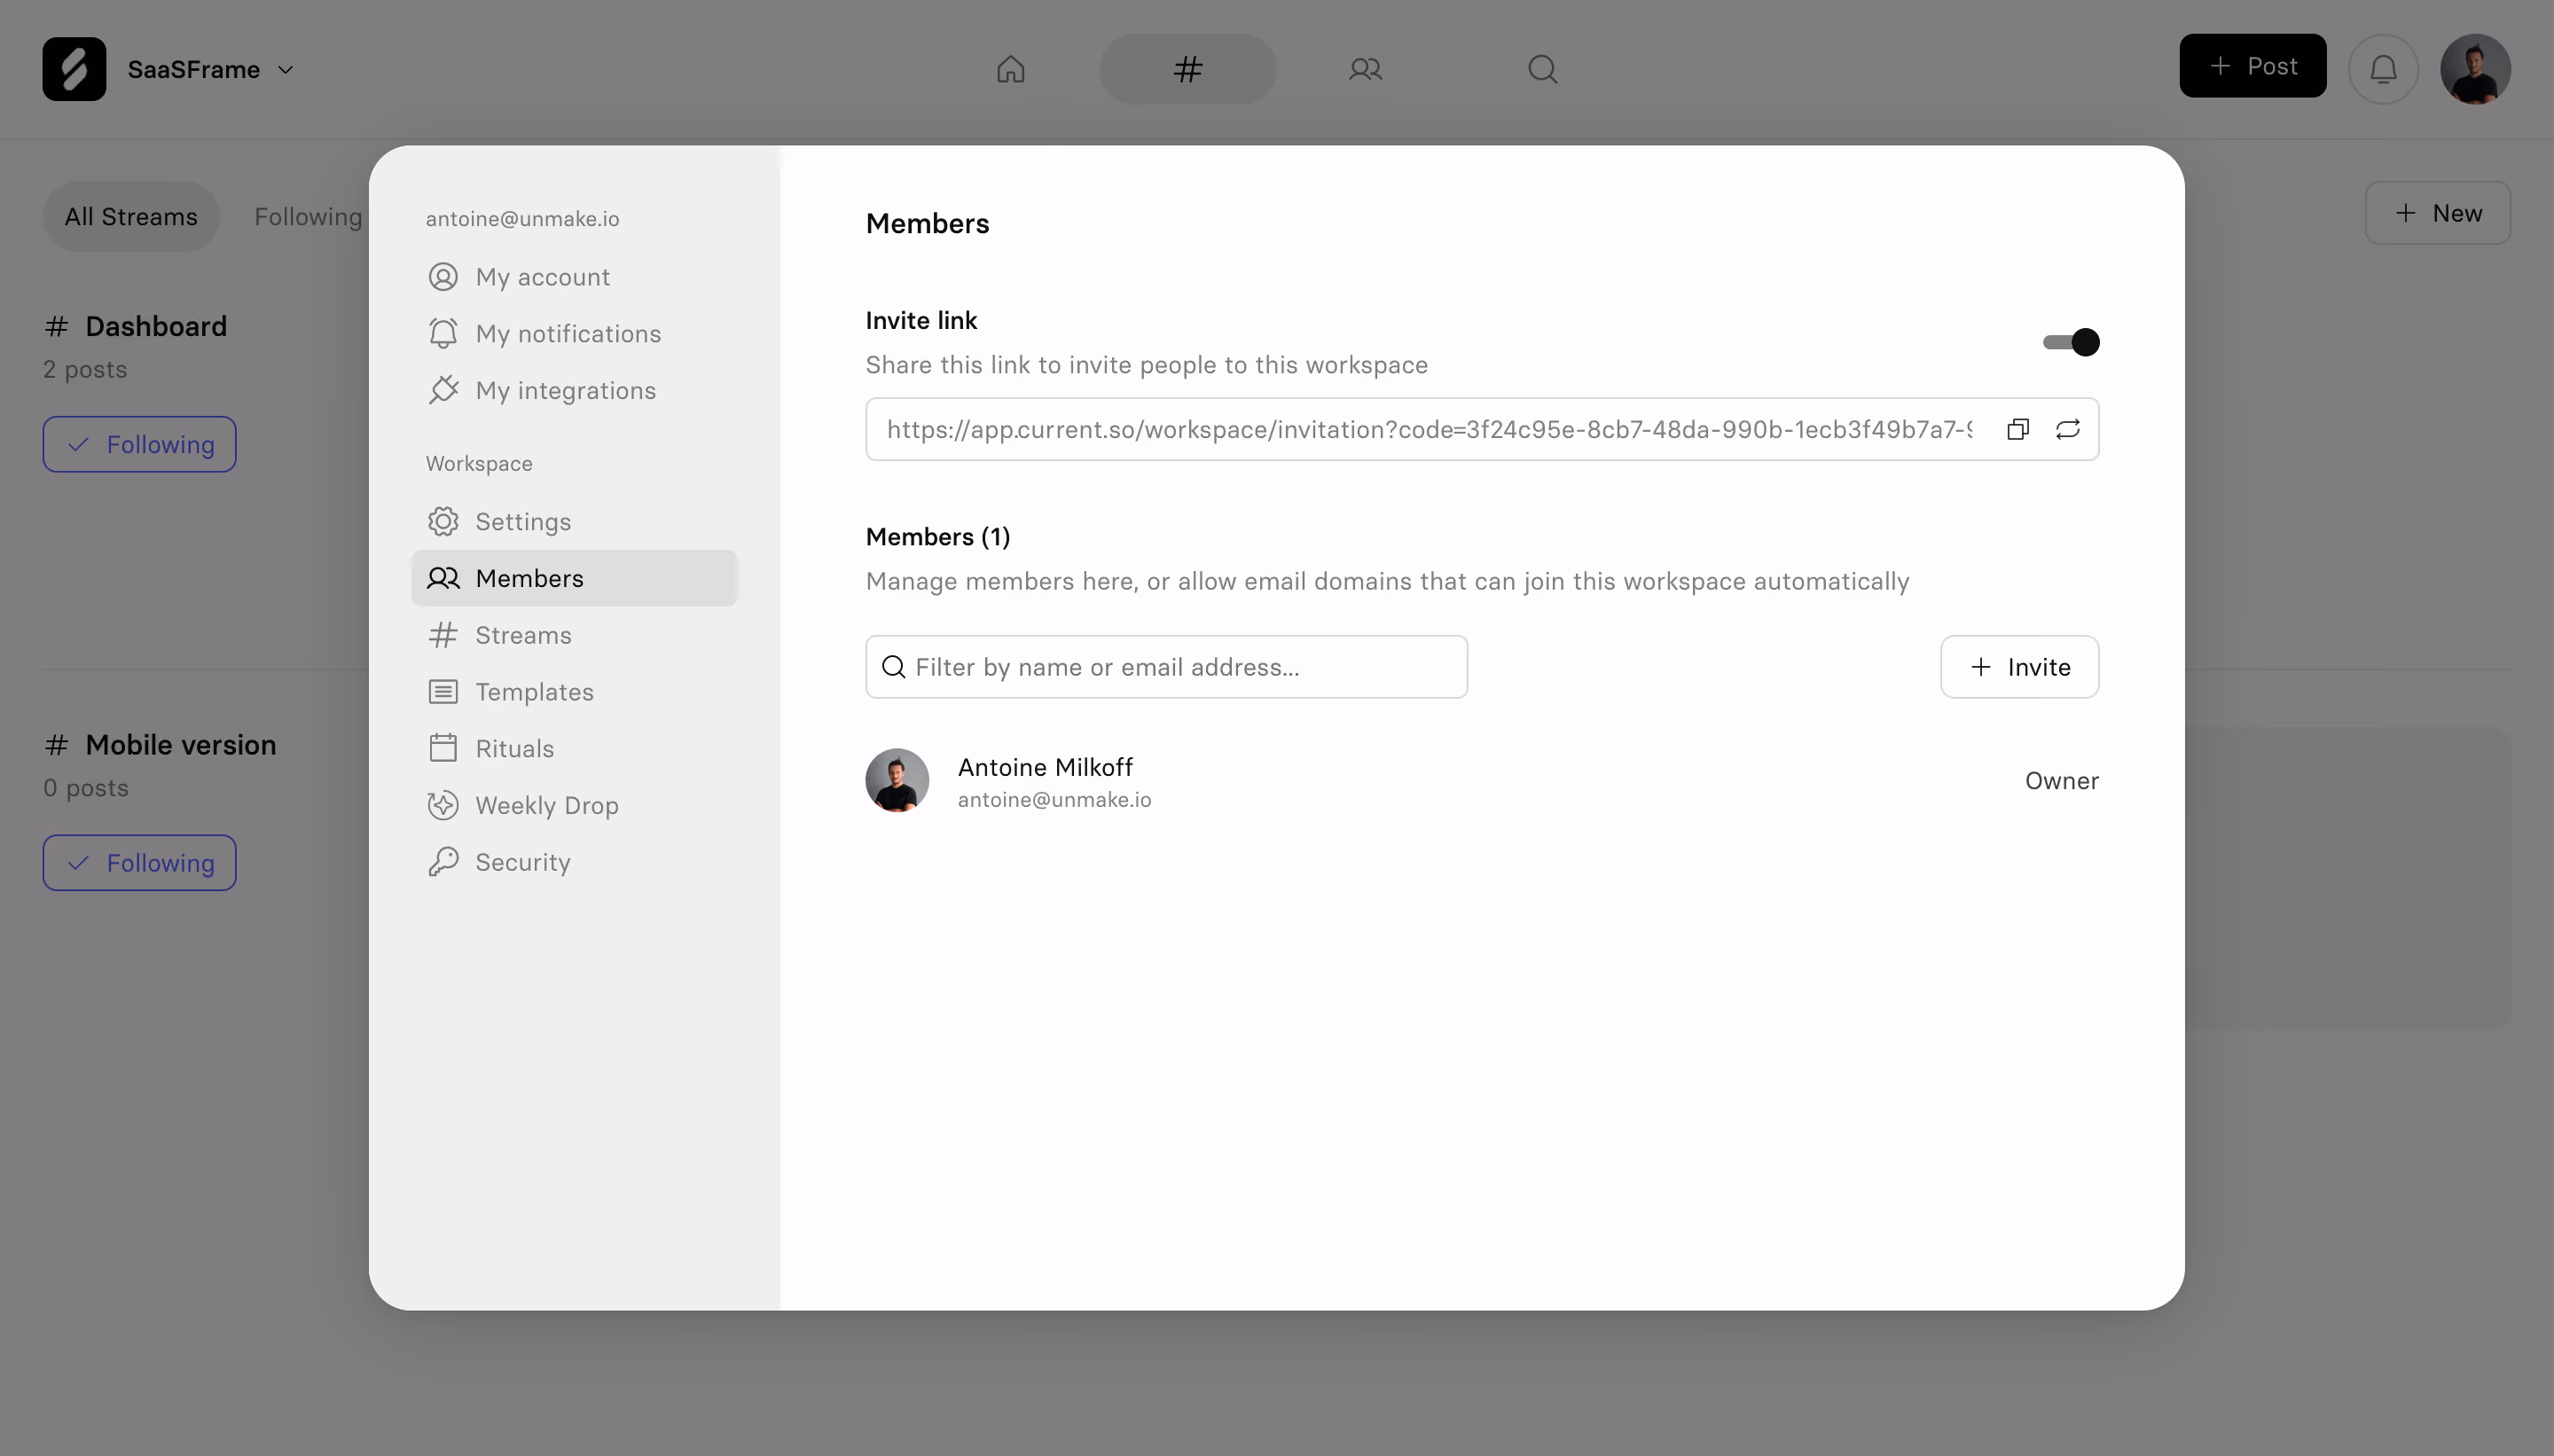Click the Owner role label
This screenshot has height=1456, width=2554.
(x=2061, y=781)
